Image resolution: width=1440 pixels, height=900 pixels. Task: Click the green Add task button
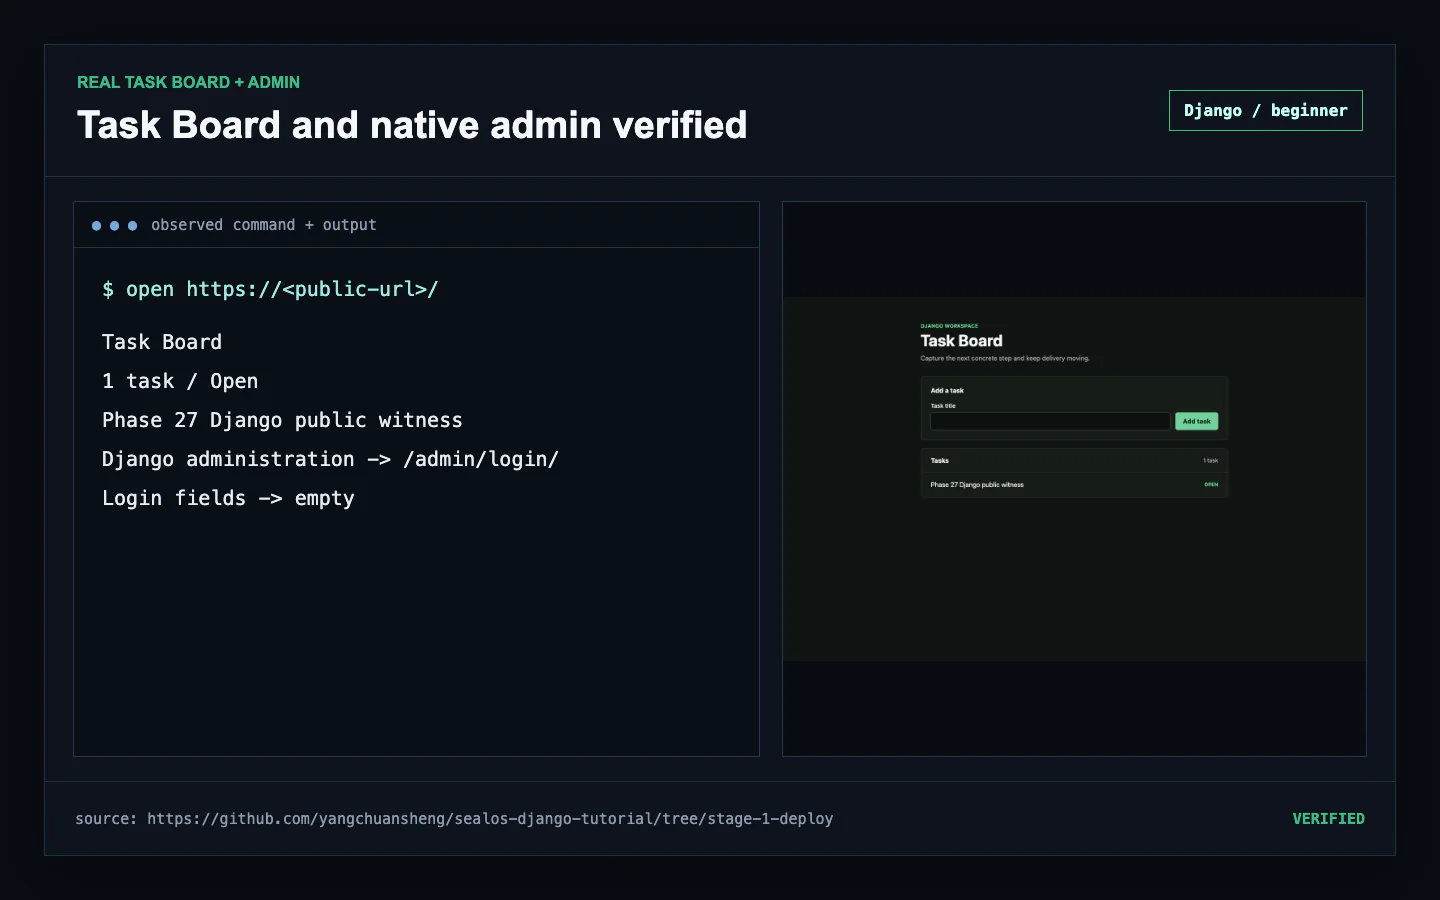(1196, 421)
